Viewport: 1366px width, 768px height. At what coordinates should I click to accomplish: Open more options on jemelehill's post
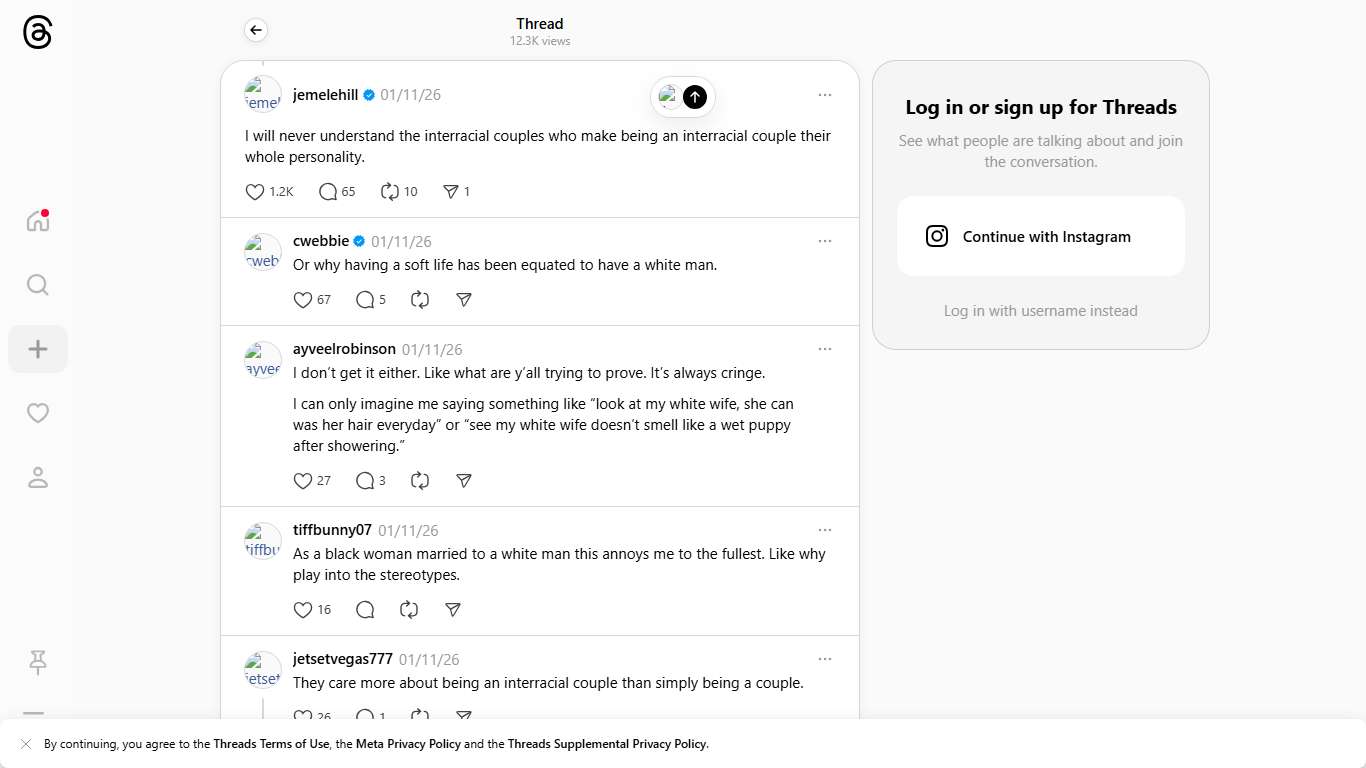[x=825, y=95]
